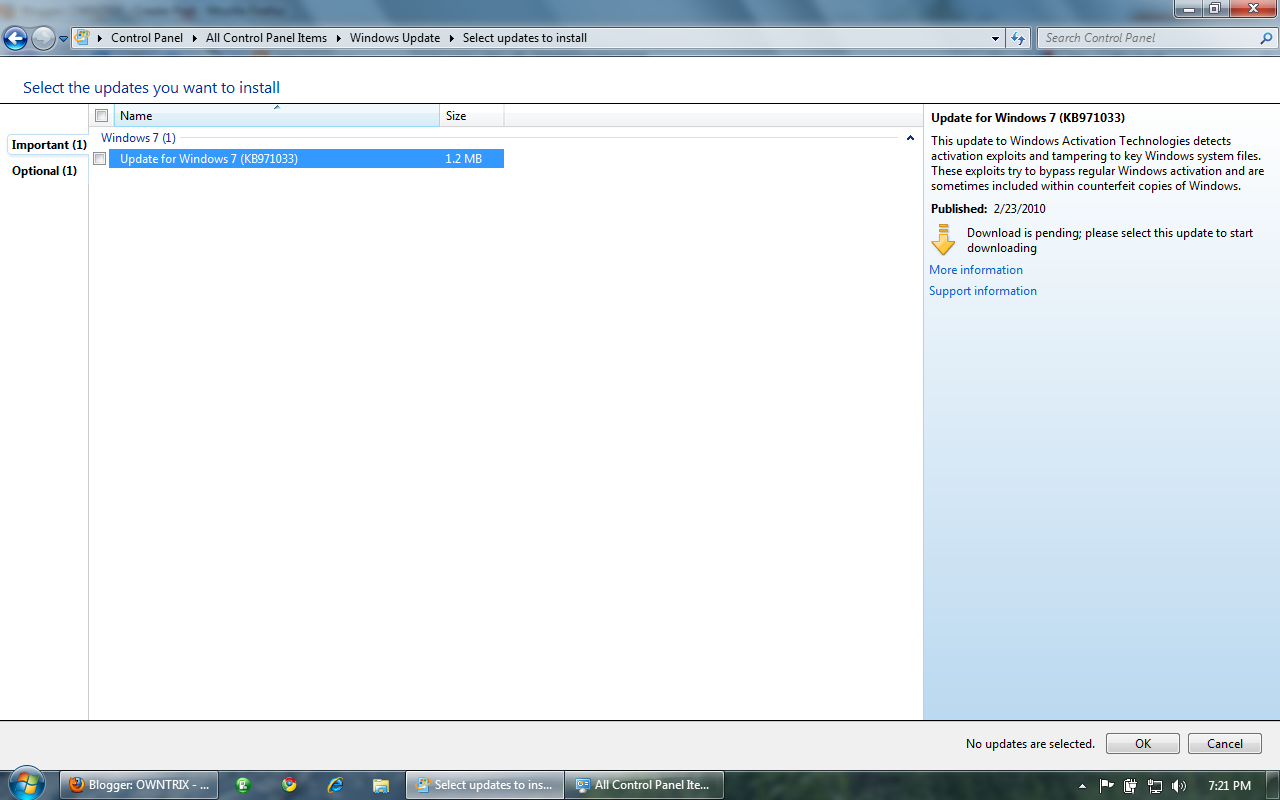Click the pending download arrow icon
The width and height of the screenshot is (1280, 800).
click(x=941, y=239)
